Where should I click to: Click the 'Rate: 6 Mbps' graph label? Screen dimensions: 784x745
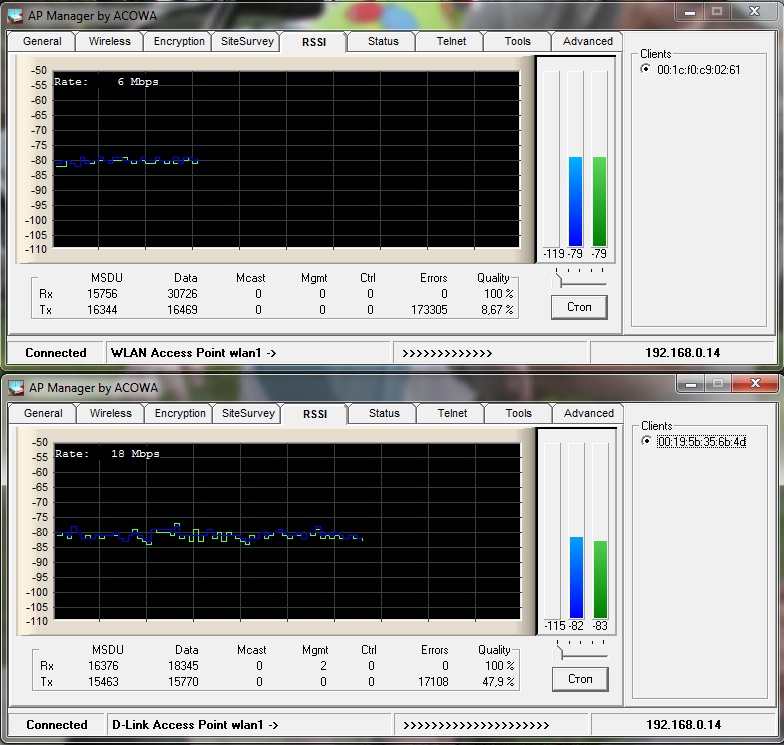tap(106, 82)
